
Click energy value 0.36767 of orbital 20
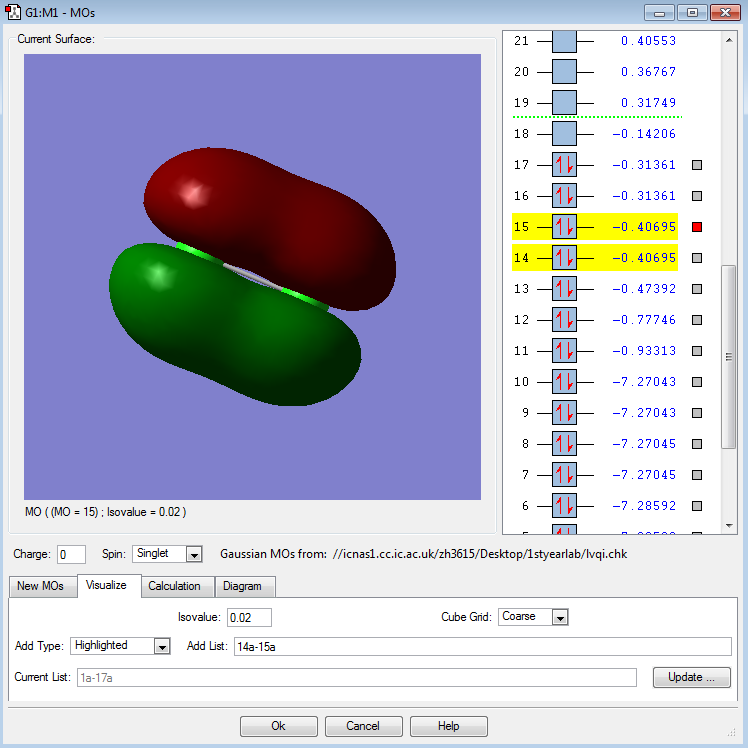pyautogui.click(x=648, y=72)
